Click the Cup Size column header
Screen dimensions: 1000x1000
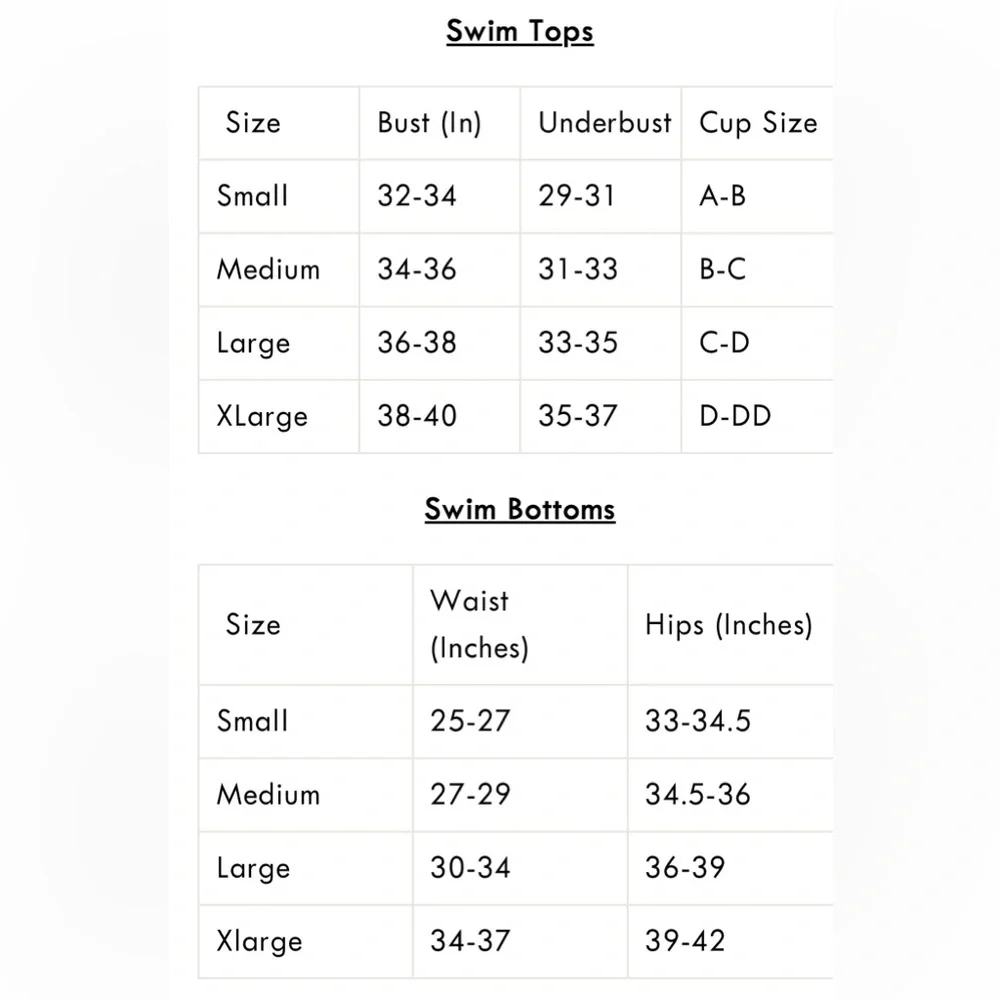point(757,123)
